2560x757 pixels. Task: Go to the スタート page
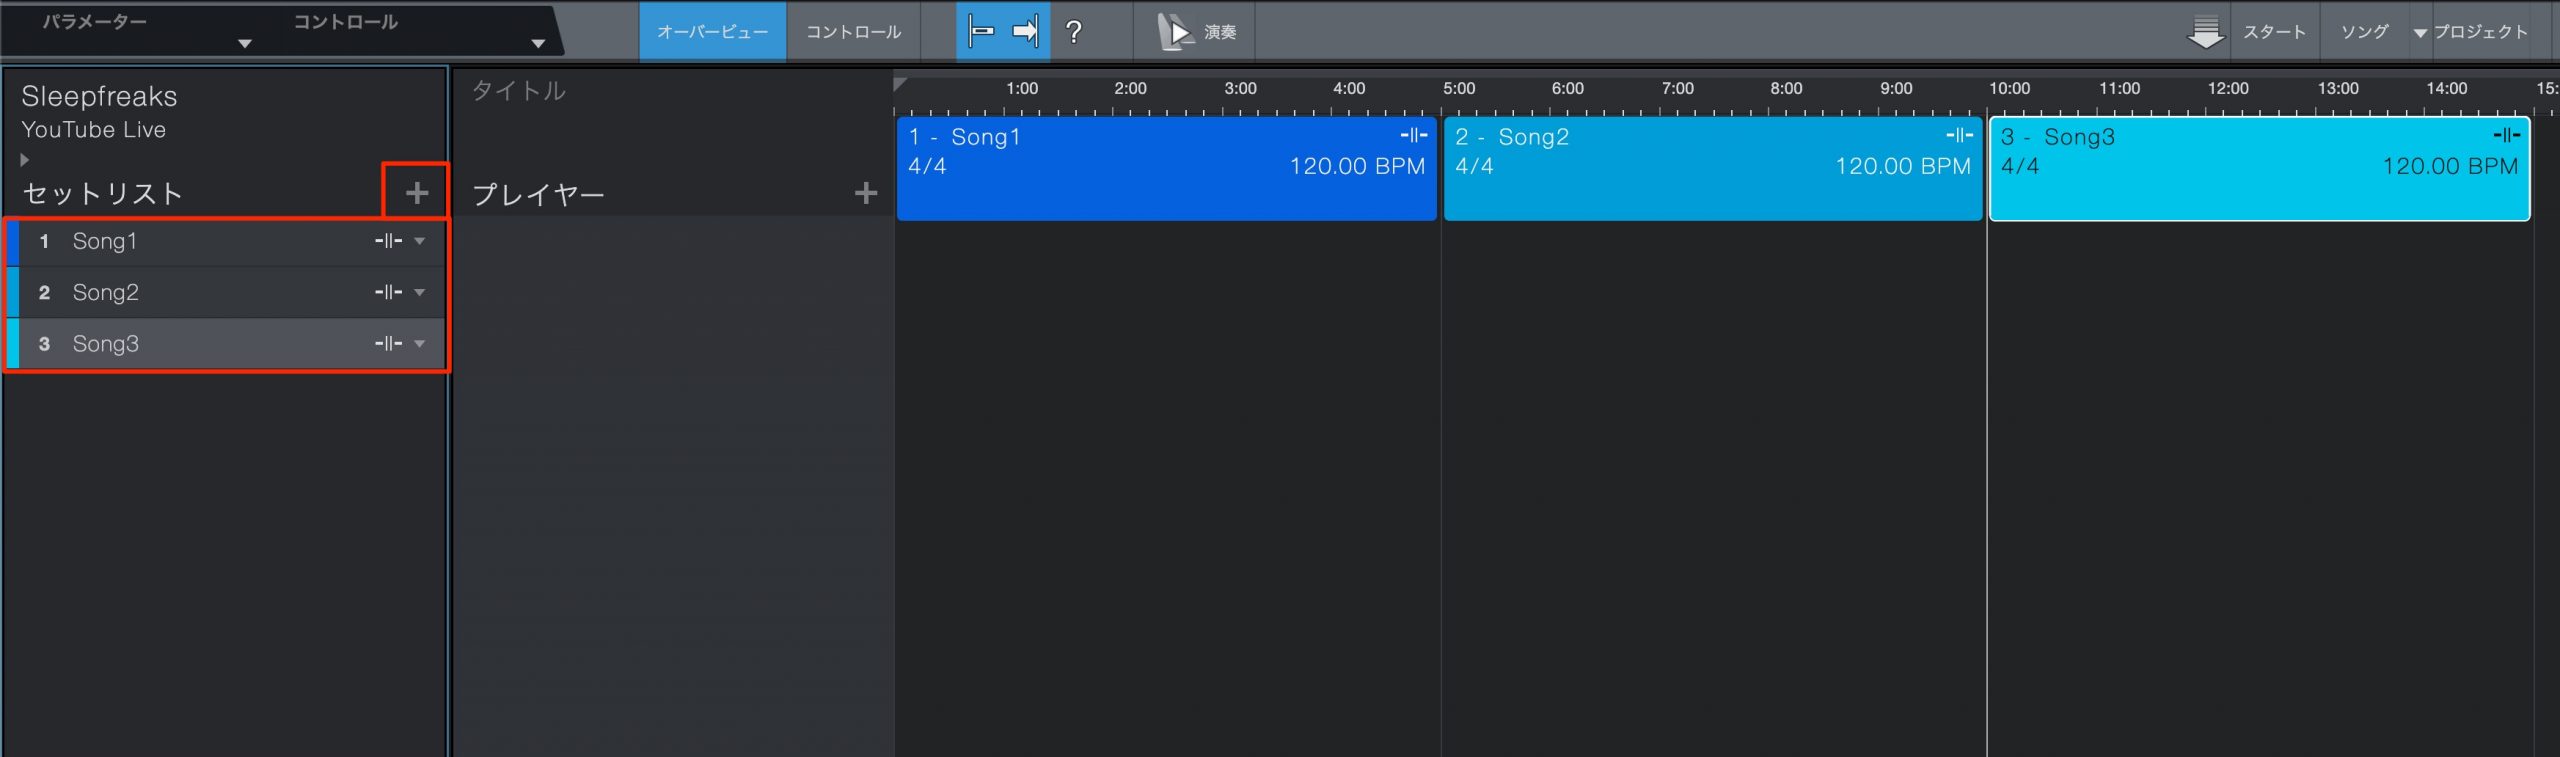coord(2274,32)
